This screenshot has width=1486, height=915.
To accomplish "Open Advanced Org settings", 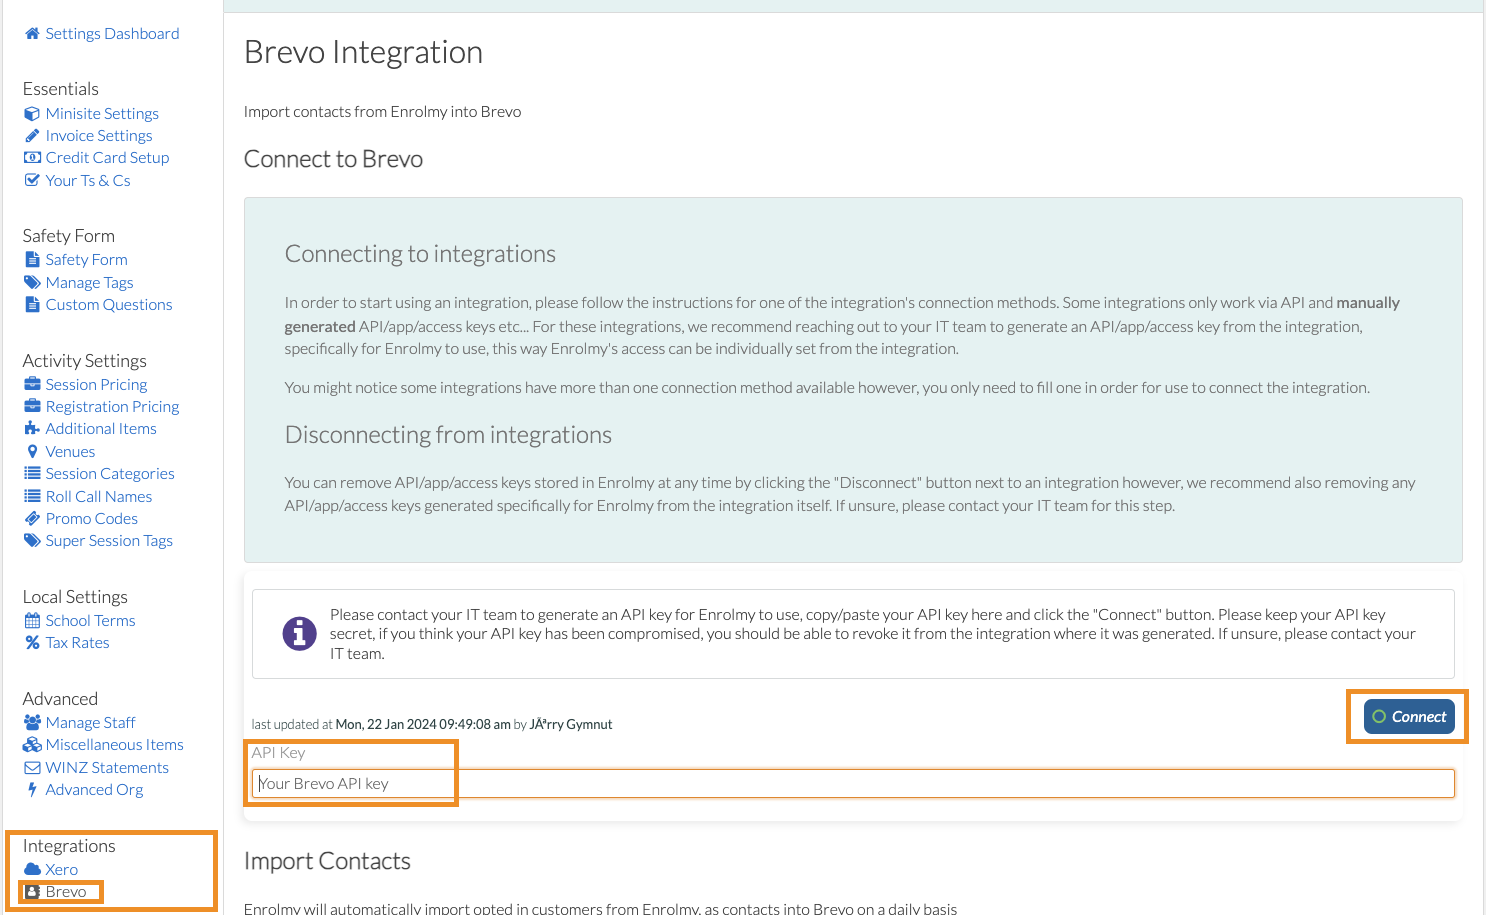I will pyautogui.click(x=94, y=790).
